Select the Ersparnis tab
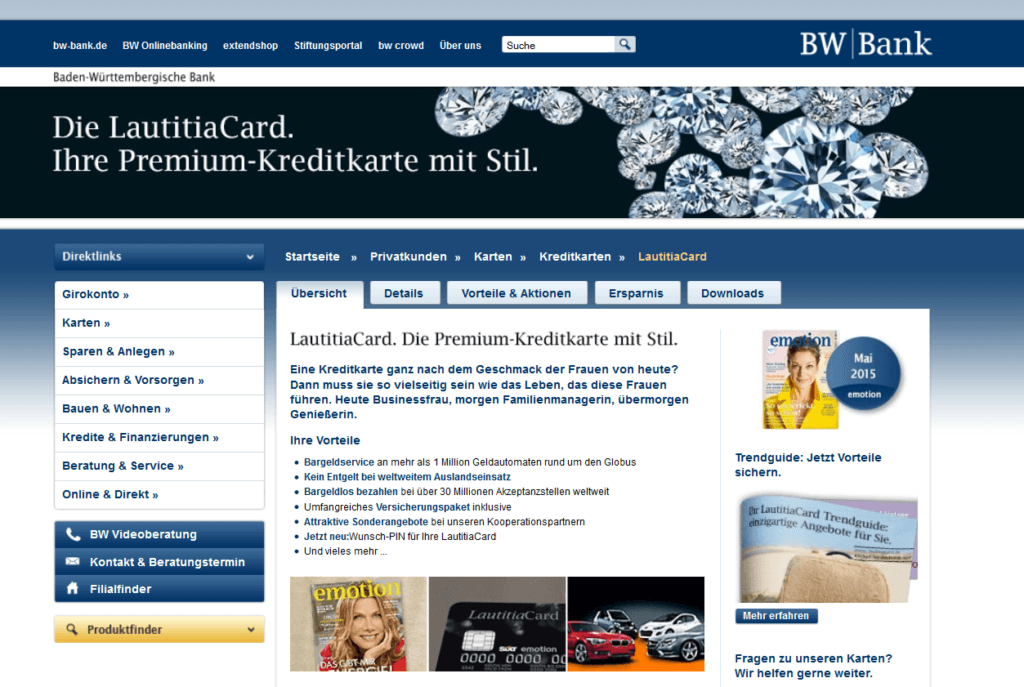The image size is (1024, 687). (x=637, y=293)
